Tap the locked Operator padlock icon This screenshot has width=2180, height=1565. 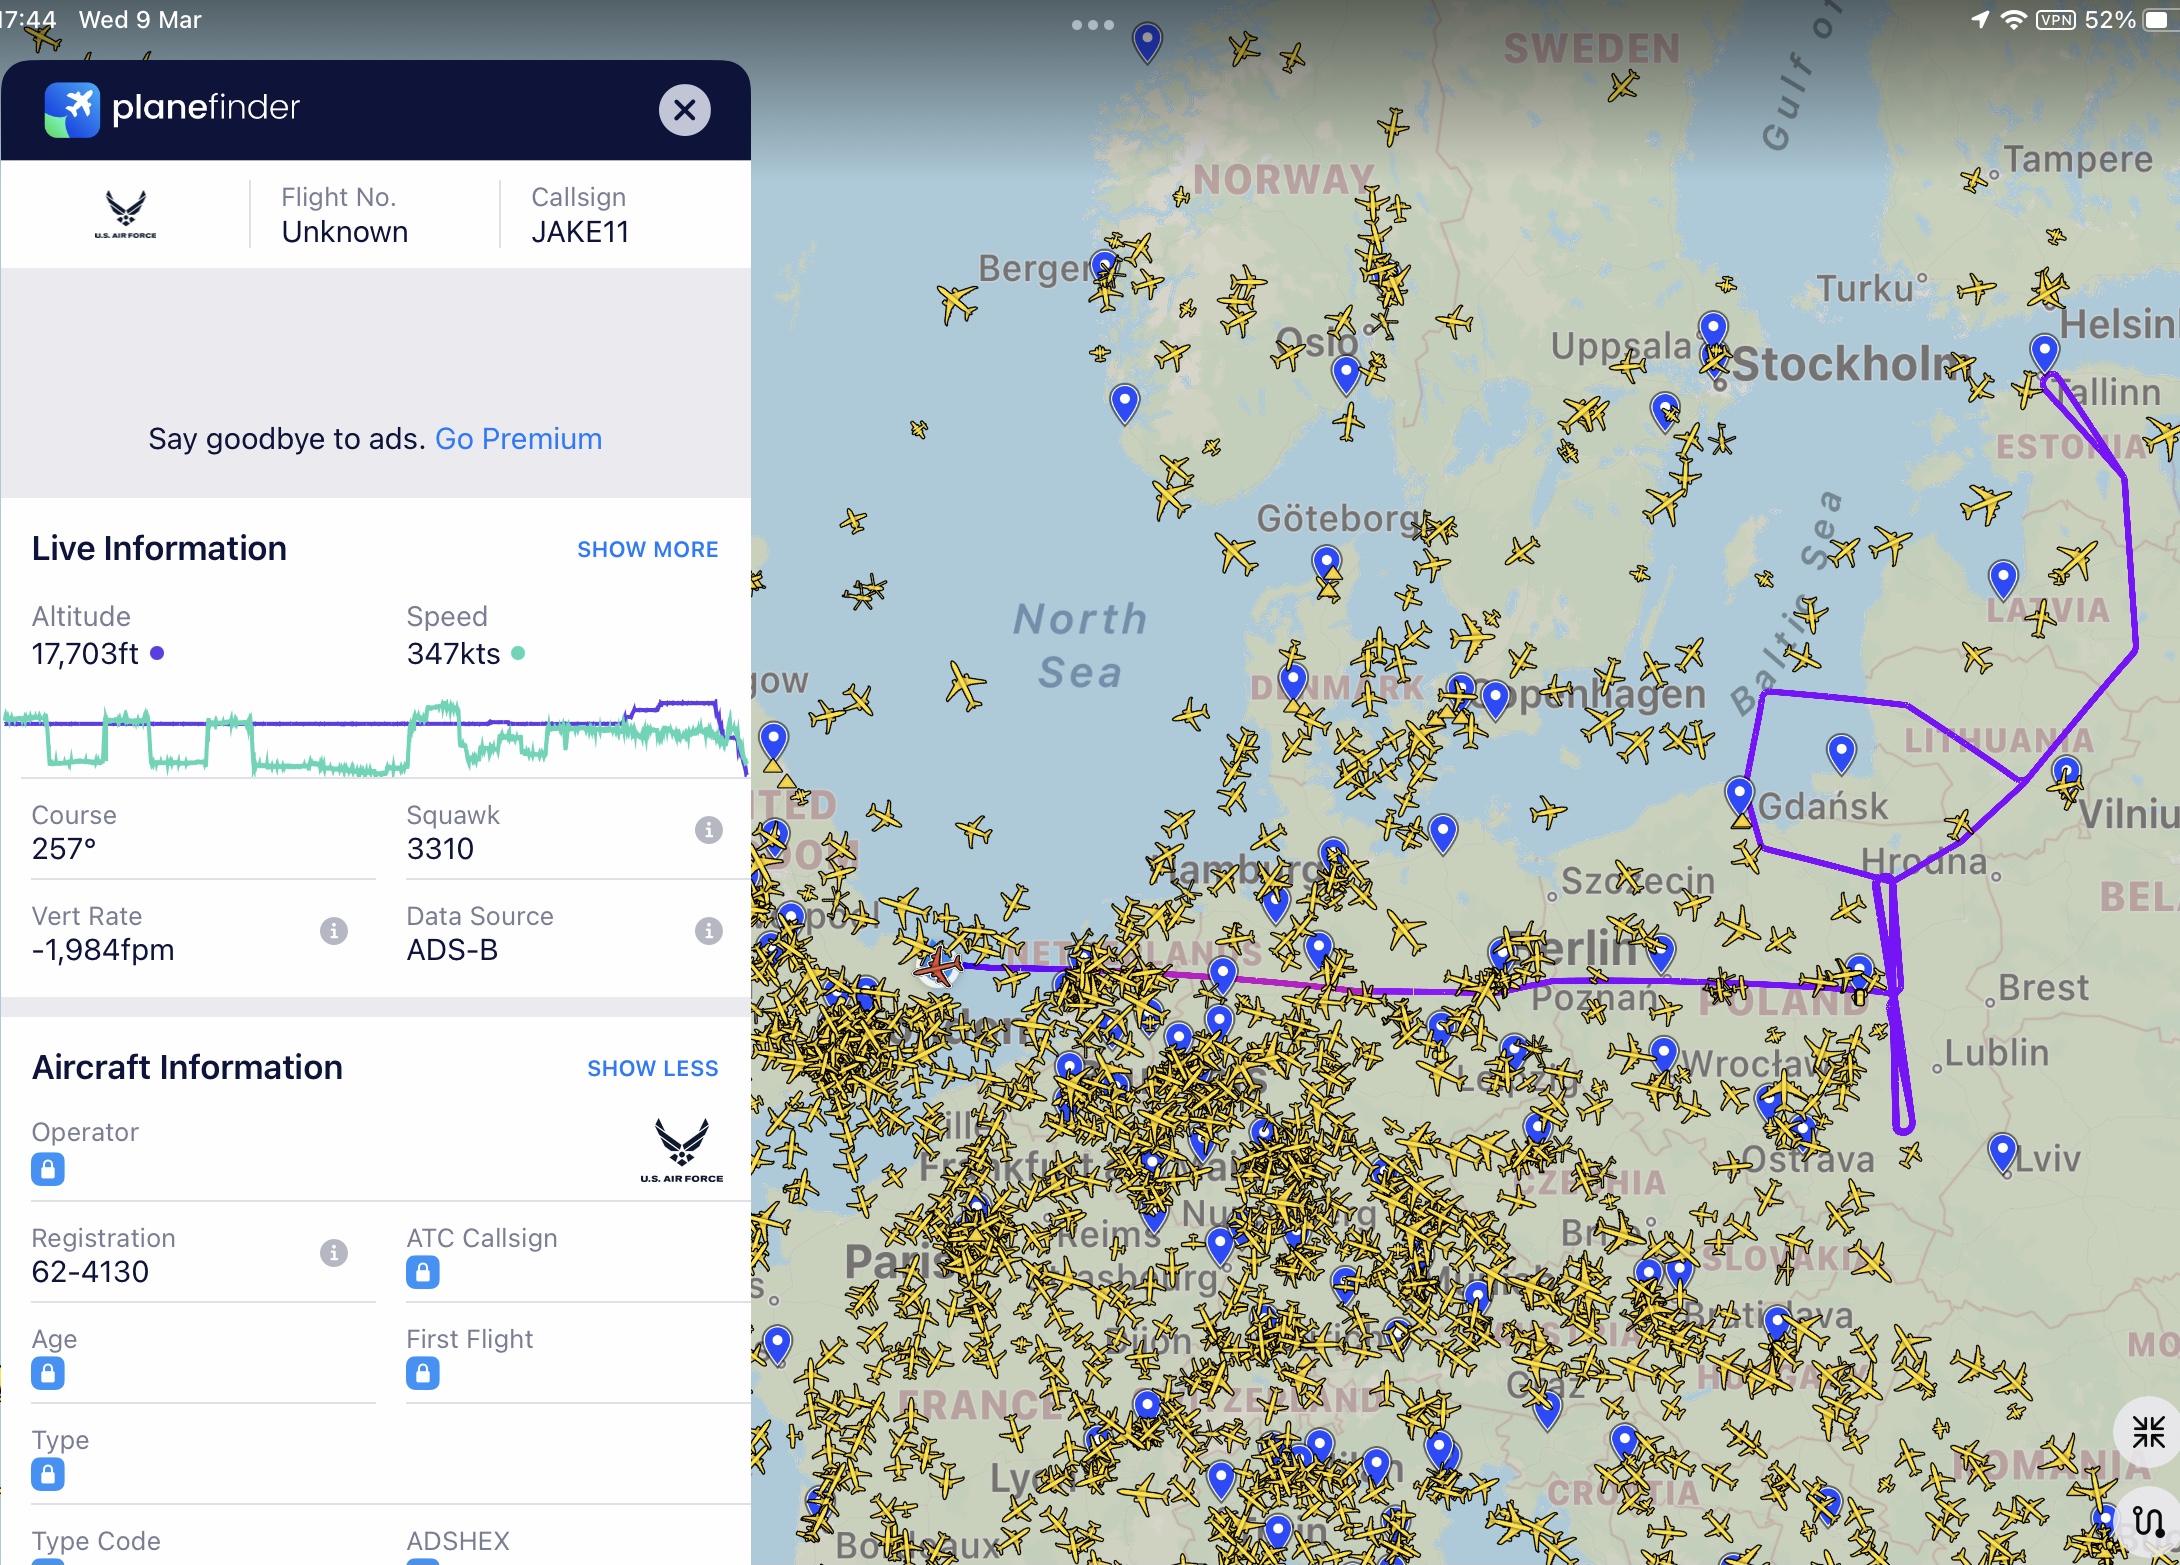tap(48, 1169)
